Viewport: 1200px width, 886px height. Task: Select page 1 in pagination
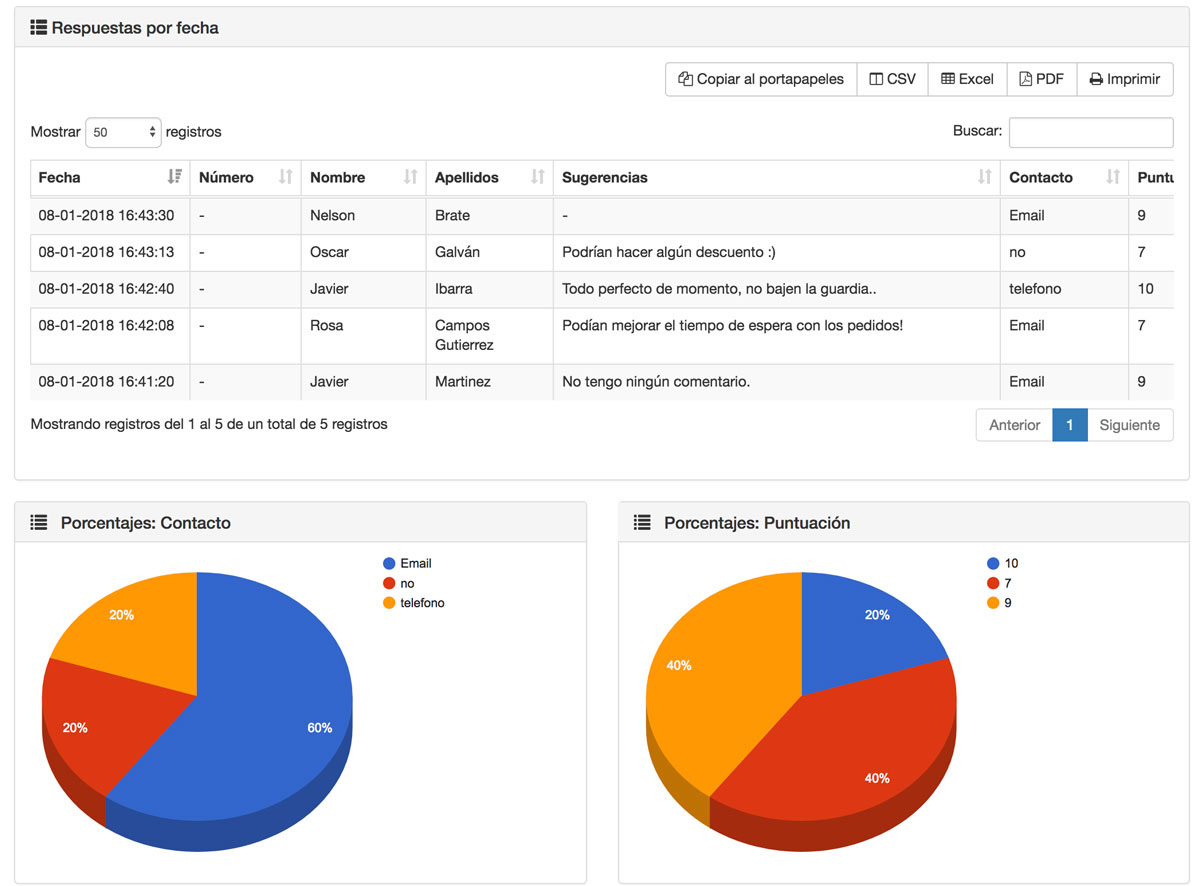coord(1069,425)
